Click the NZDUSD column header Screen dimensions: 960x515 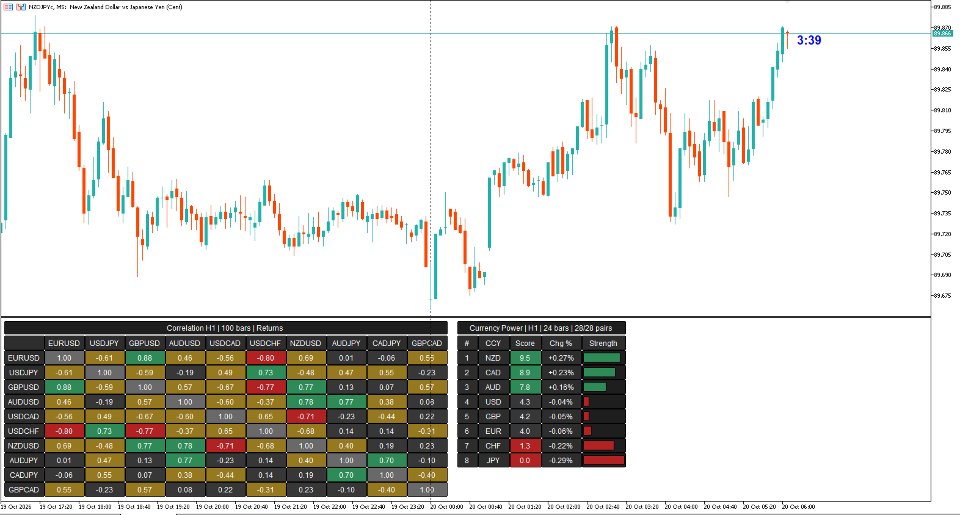(306, 343)
